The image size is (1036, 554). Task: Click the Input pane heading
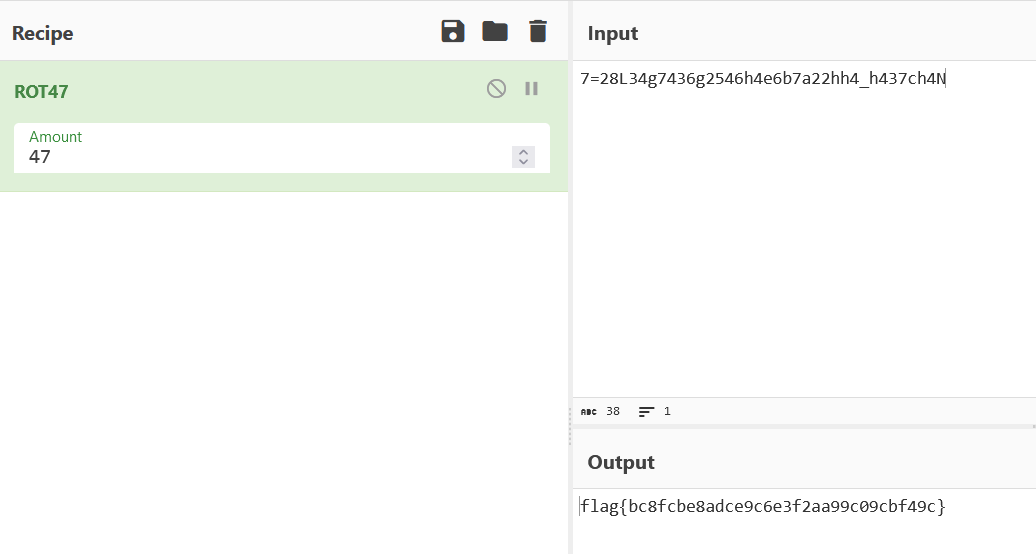(x=613, y=33)
